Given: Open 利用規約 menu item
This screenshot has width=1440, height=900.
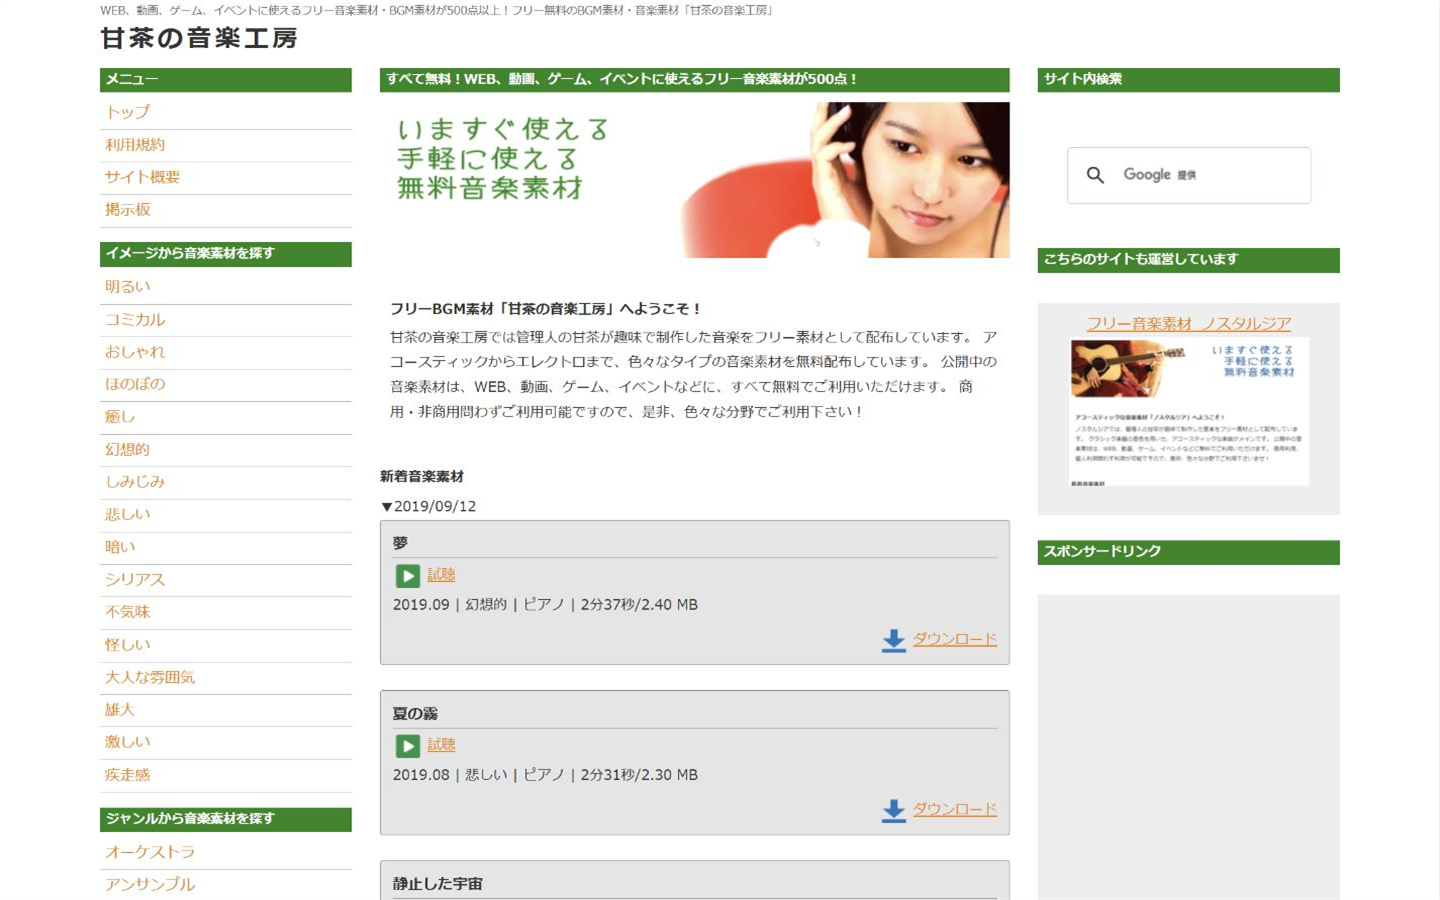Looking at the screenshot, I should [x=135, y=145].
